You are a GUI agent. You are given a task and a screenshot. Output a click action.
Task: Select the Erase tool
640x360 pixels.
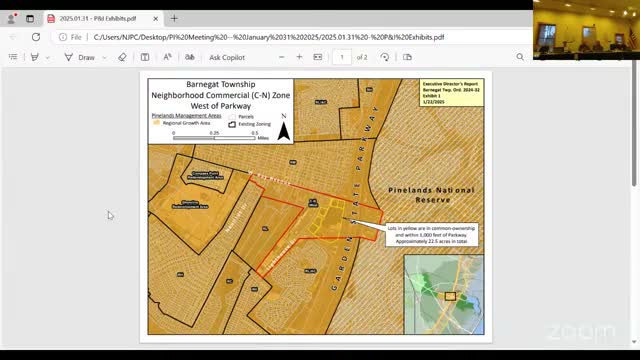click(122, 57)
